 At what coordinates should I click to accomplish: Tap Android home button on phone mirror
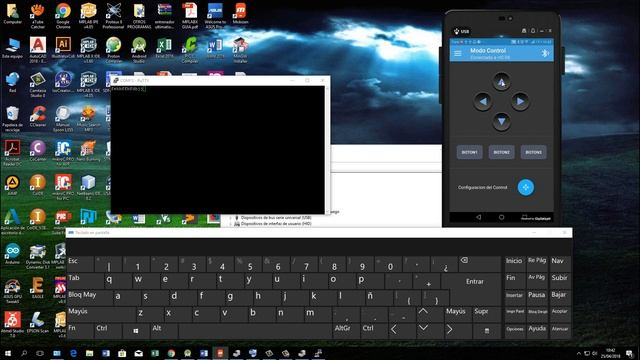[501, 218]
